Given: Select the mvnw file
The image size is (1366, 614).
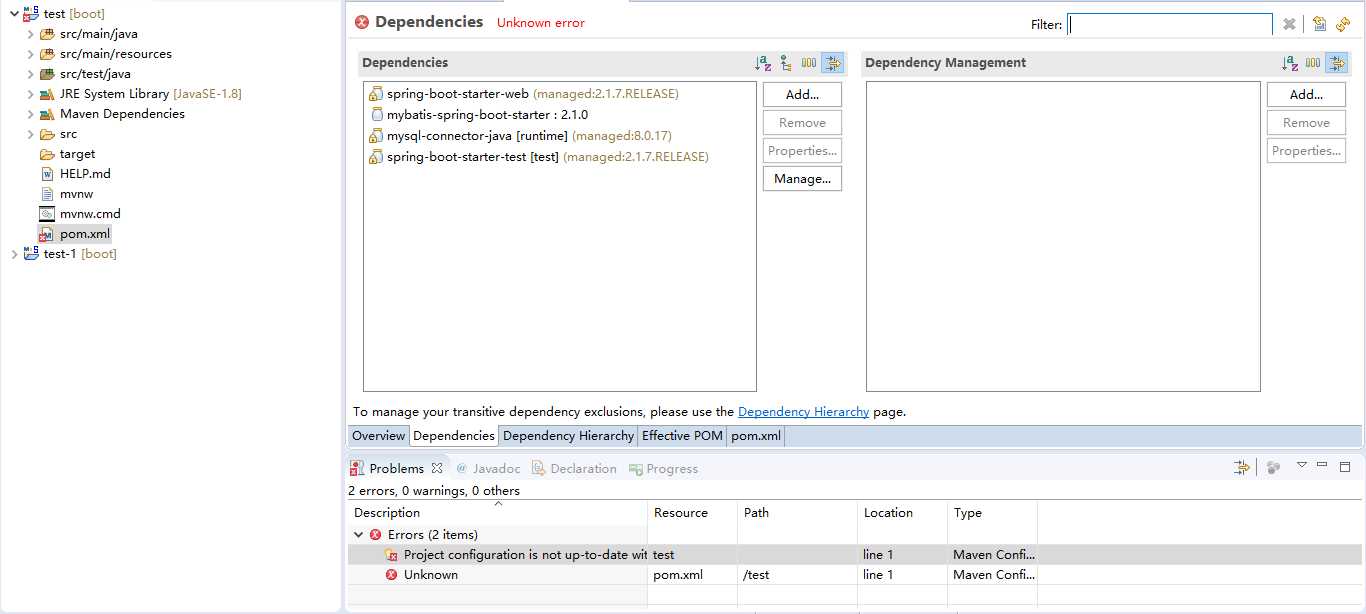Looking at the screenshot, I should [x=76, y=194].
